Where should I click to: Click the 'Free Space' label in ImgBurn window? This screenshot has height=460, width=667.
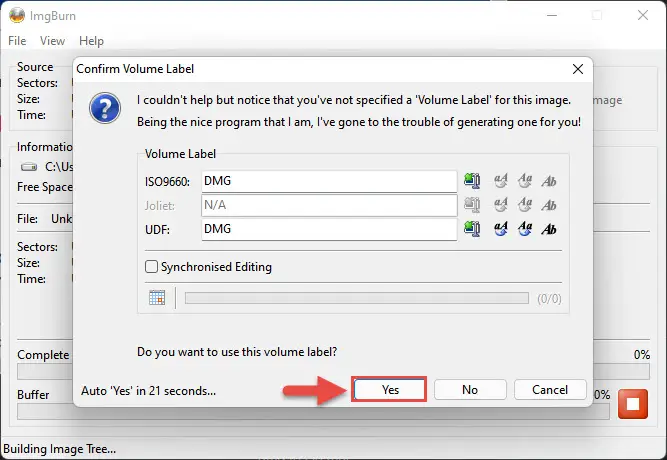point(45,187)
